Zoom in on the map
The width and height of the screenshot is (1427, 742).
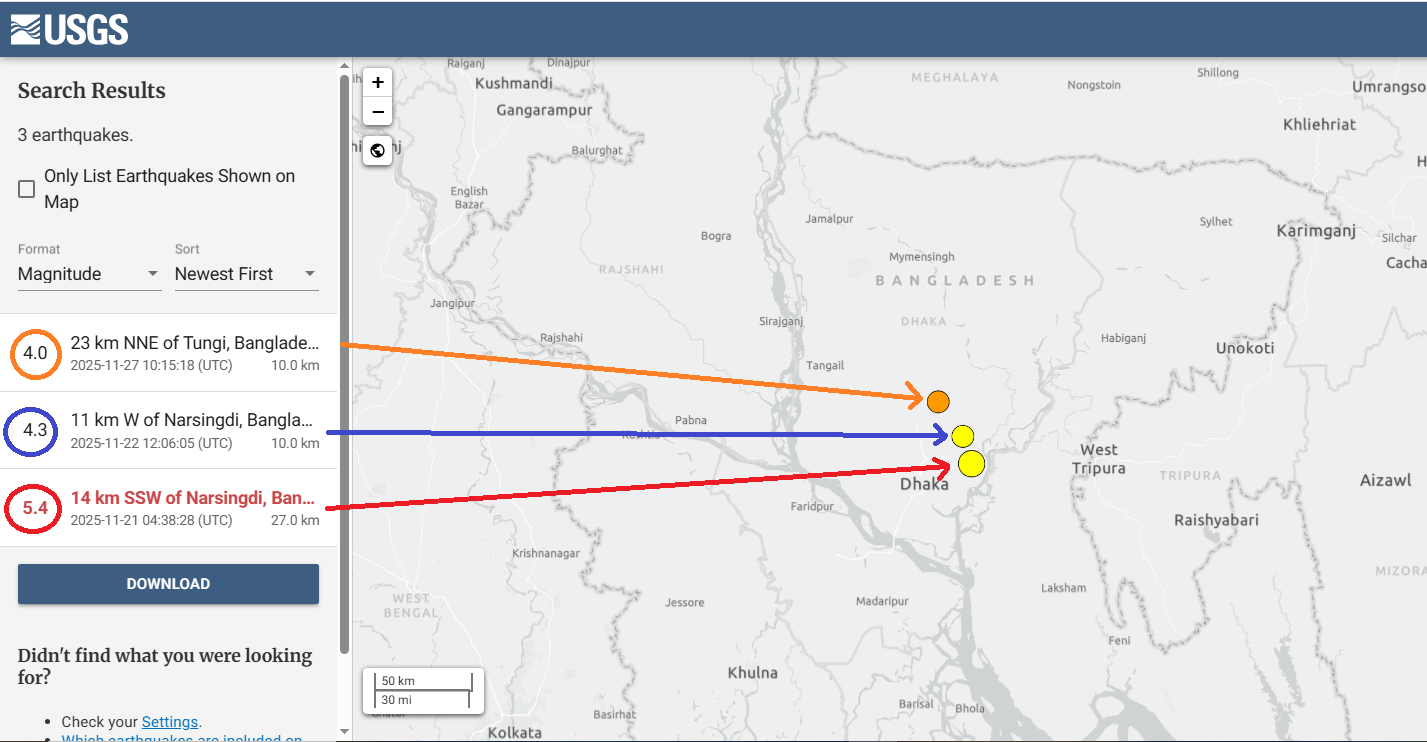pyautogui.click(x=377, y=82)
